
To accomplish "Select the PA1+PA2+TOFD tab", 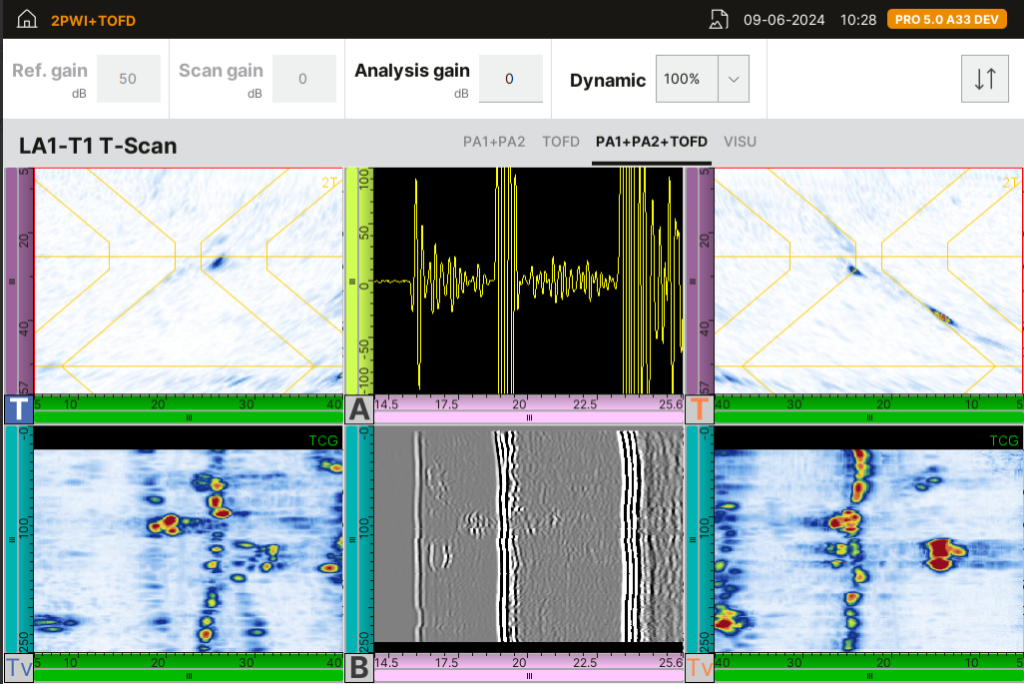I will tap(651, 142).
